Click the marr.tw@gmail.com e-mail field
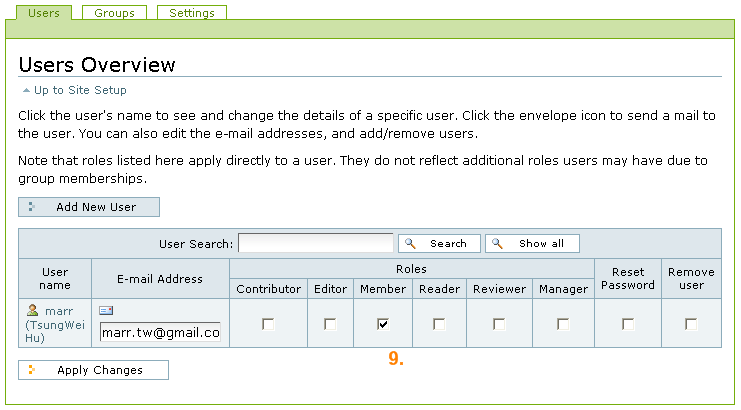 [x=160, y=333]
